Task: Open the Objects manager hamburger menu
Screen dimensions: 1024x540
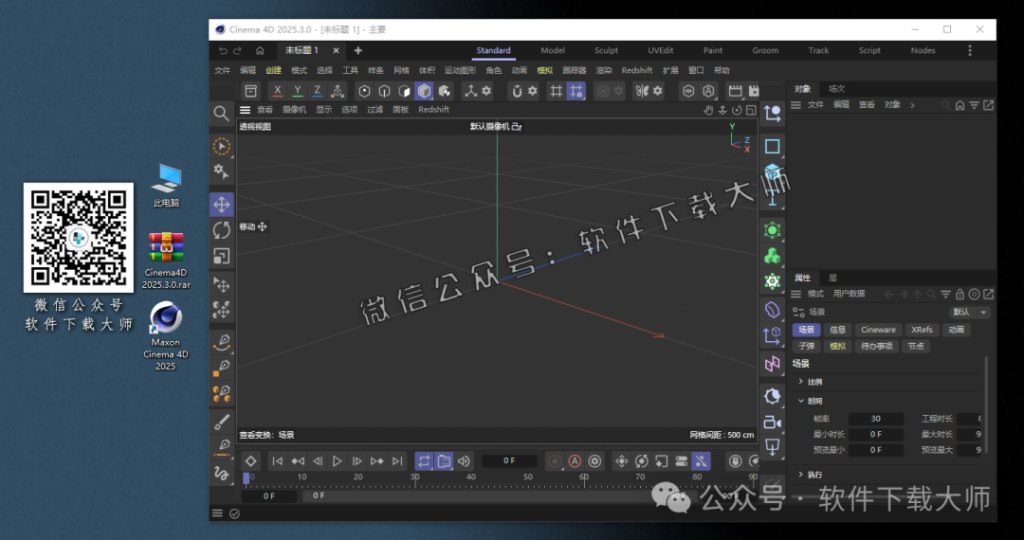Action: (796, 105)
